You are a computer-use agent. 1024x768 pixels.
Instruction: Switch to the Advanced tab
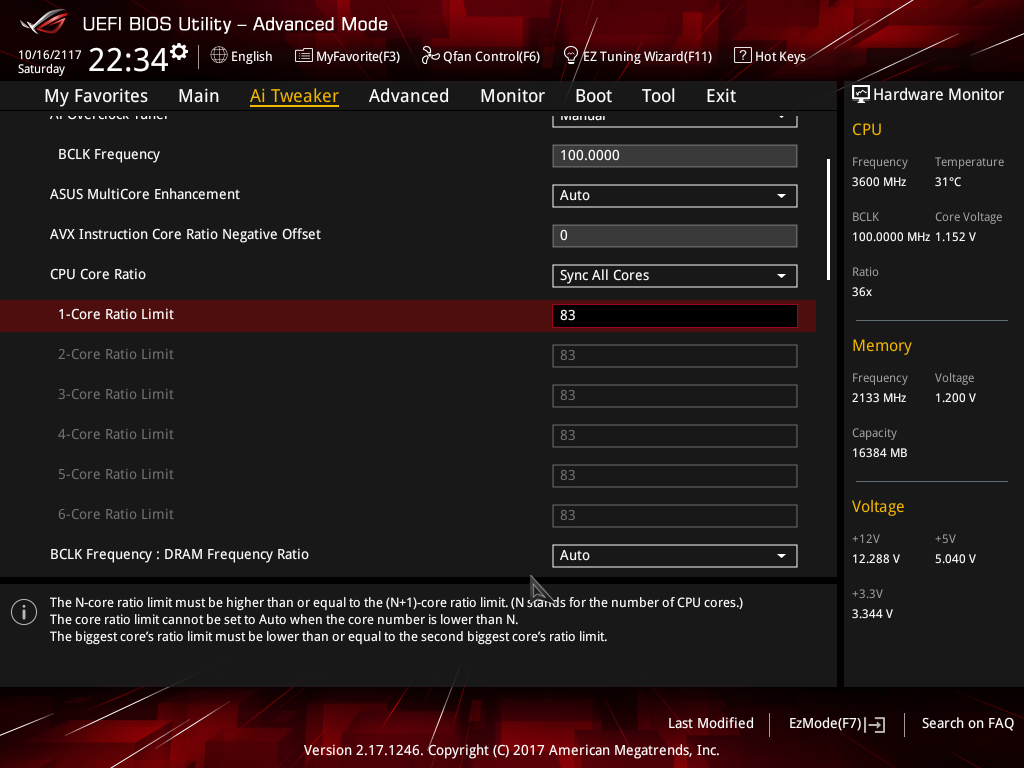409,96
